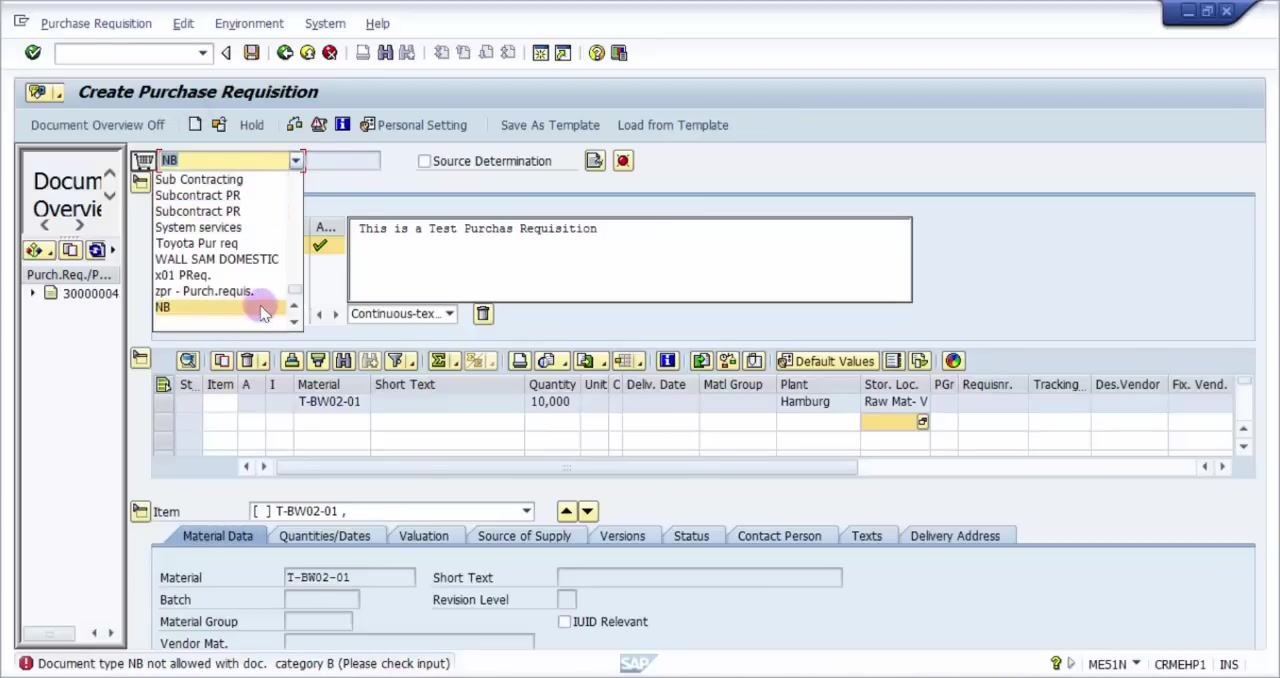Image resolution: width=1280 pixels, height=678 pixels.
Task: Click the blue info icon in item toolbar
Action: [667, 361]
